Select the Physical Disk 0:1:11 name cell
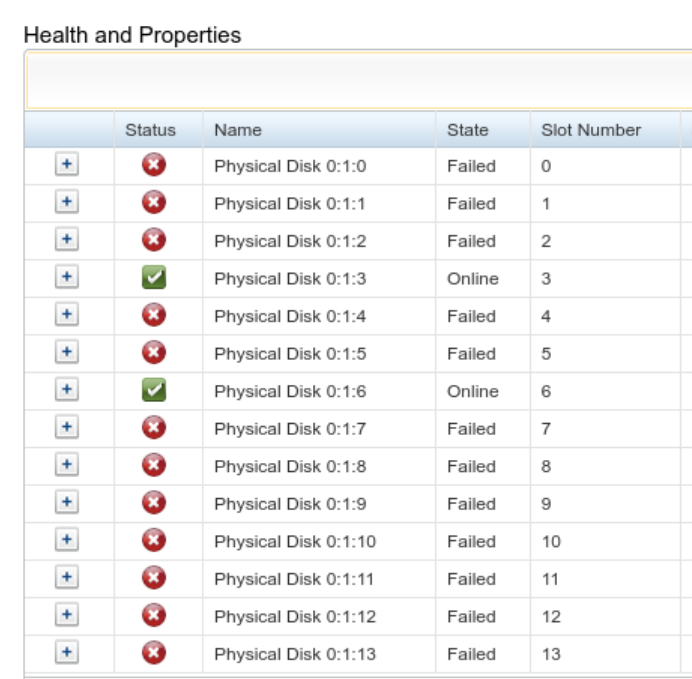692x679 pixels. [294, 579]
